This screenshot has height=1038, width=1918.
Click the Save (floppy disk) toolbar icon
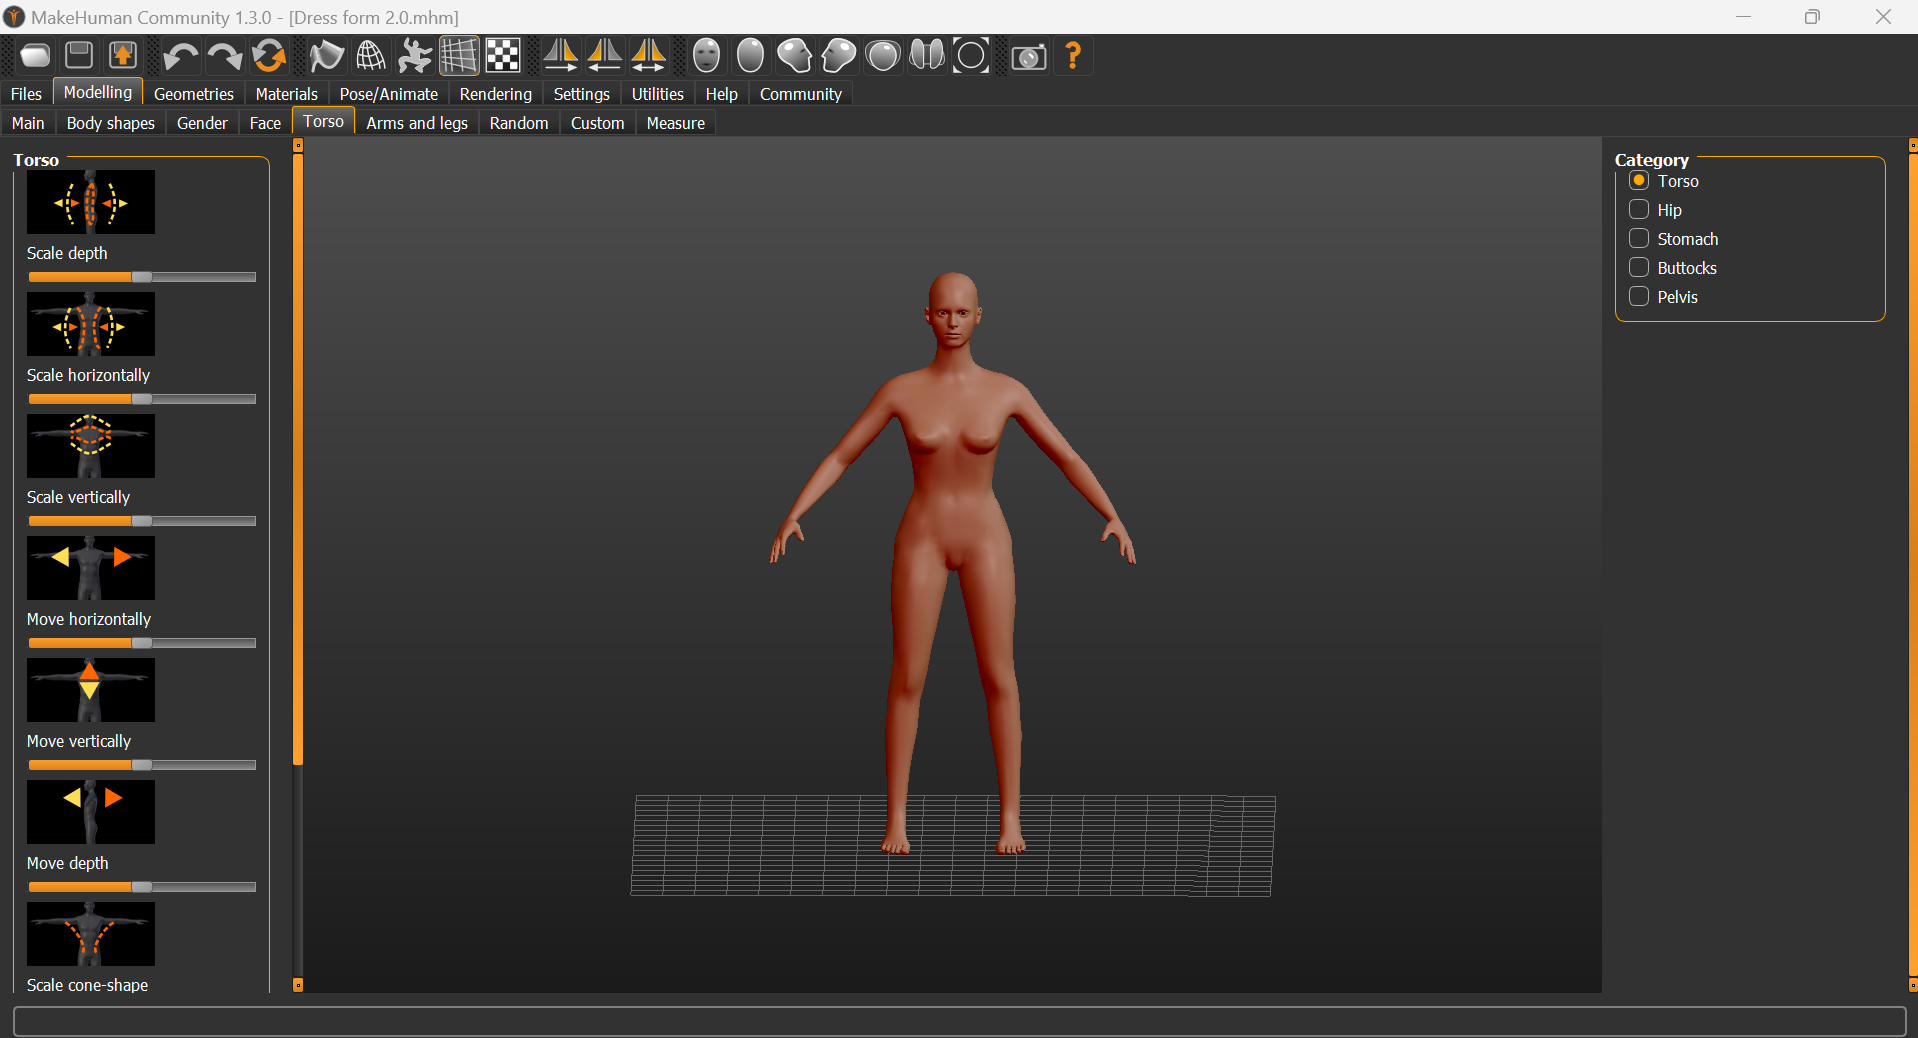[79, 56]
